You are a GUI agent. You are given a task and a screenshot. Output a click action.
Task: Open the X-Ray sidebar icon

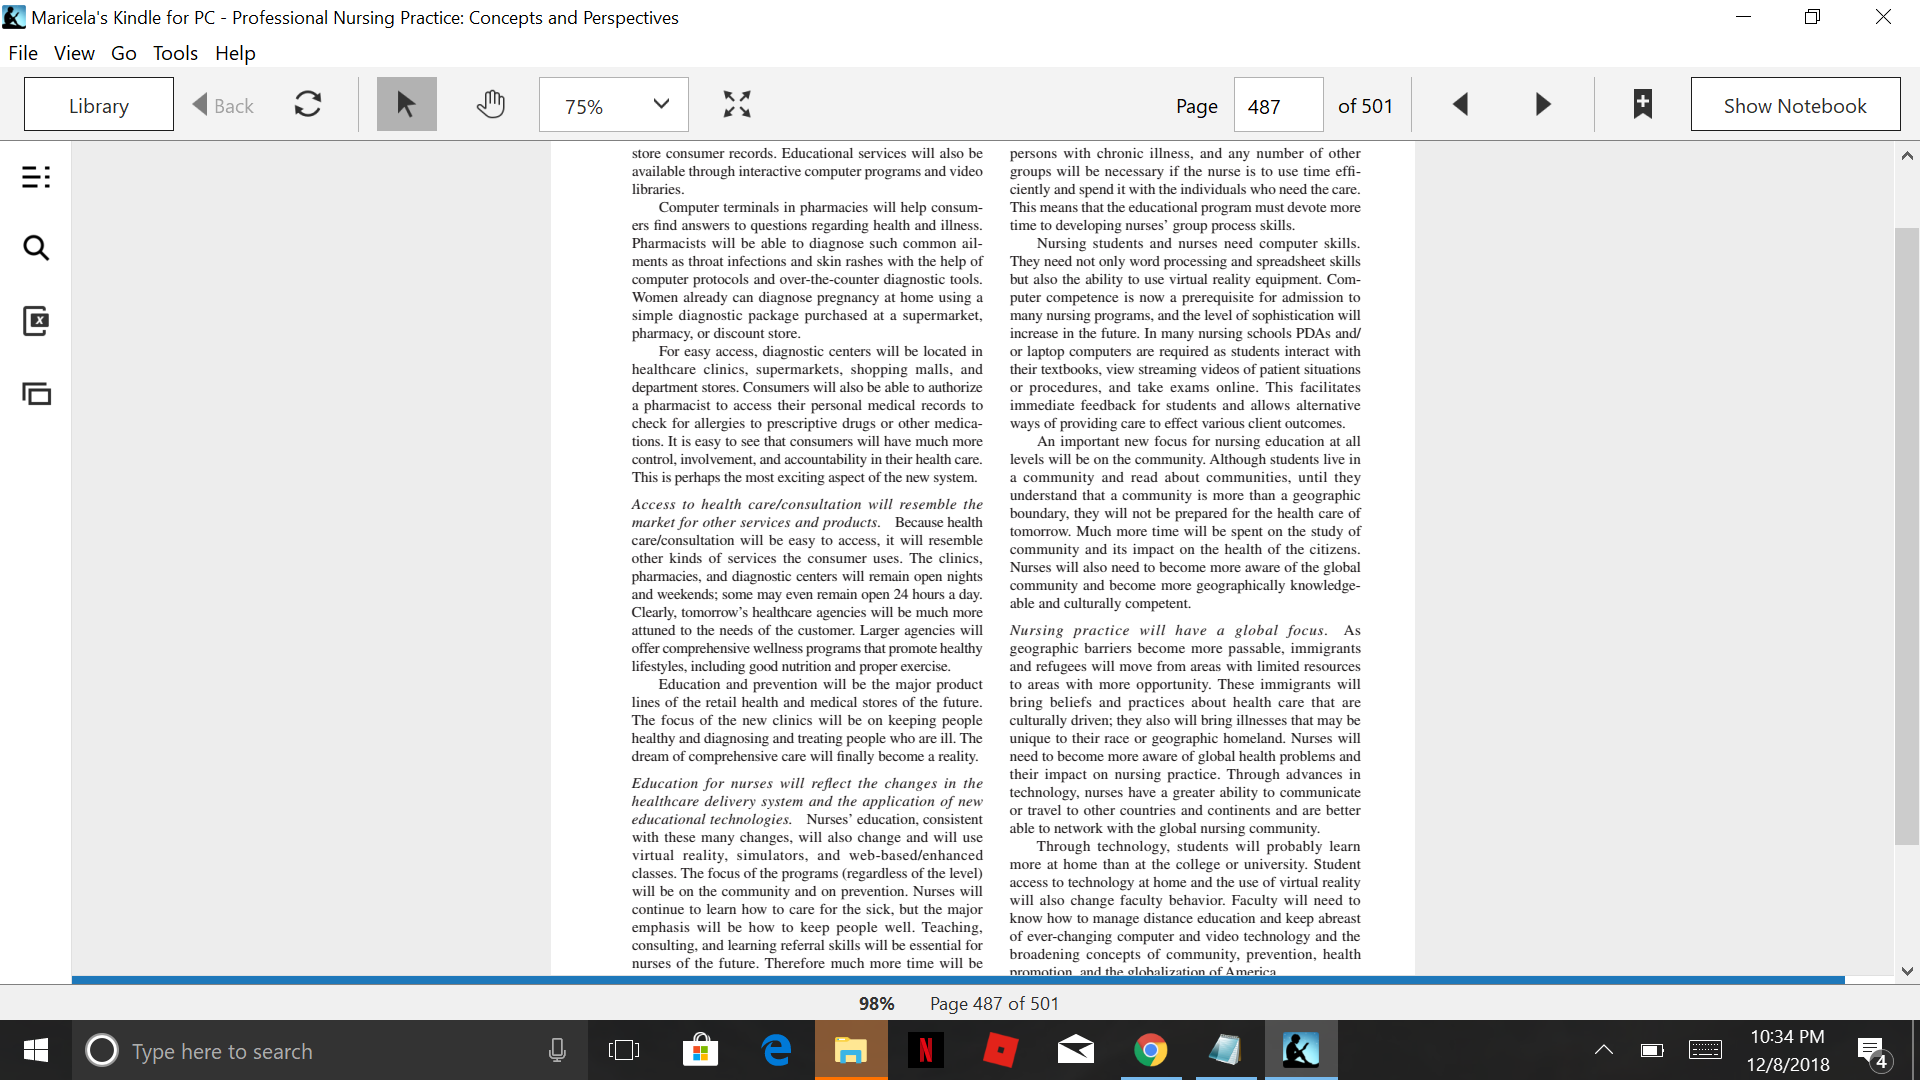point(36,321)
